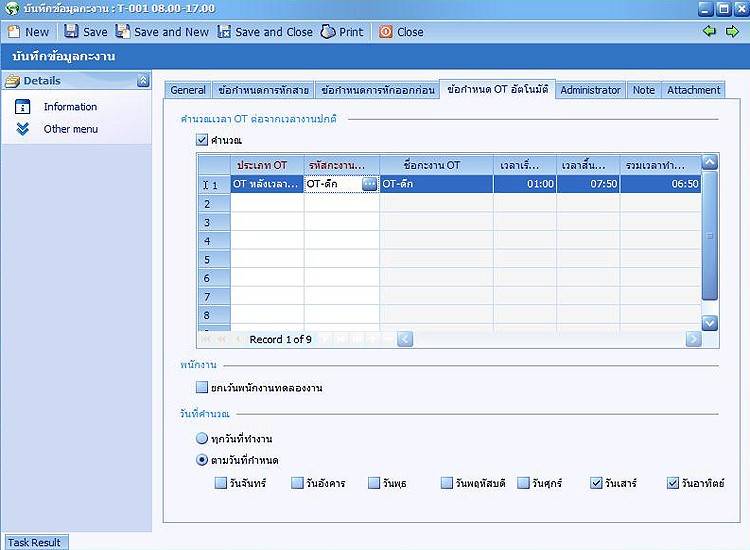This screenshot has height=550, width=750.
Task: Collapse the Details panel
Action: [143, 81]
